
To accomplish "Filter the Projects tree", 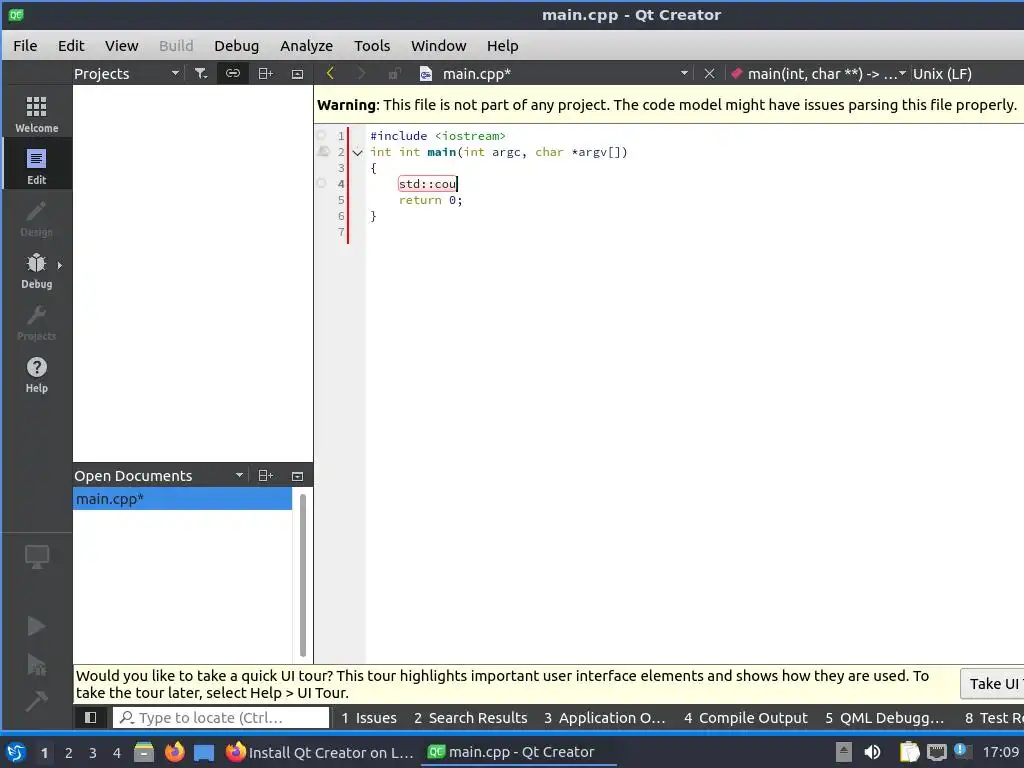I will point(201,74).
